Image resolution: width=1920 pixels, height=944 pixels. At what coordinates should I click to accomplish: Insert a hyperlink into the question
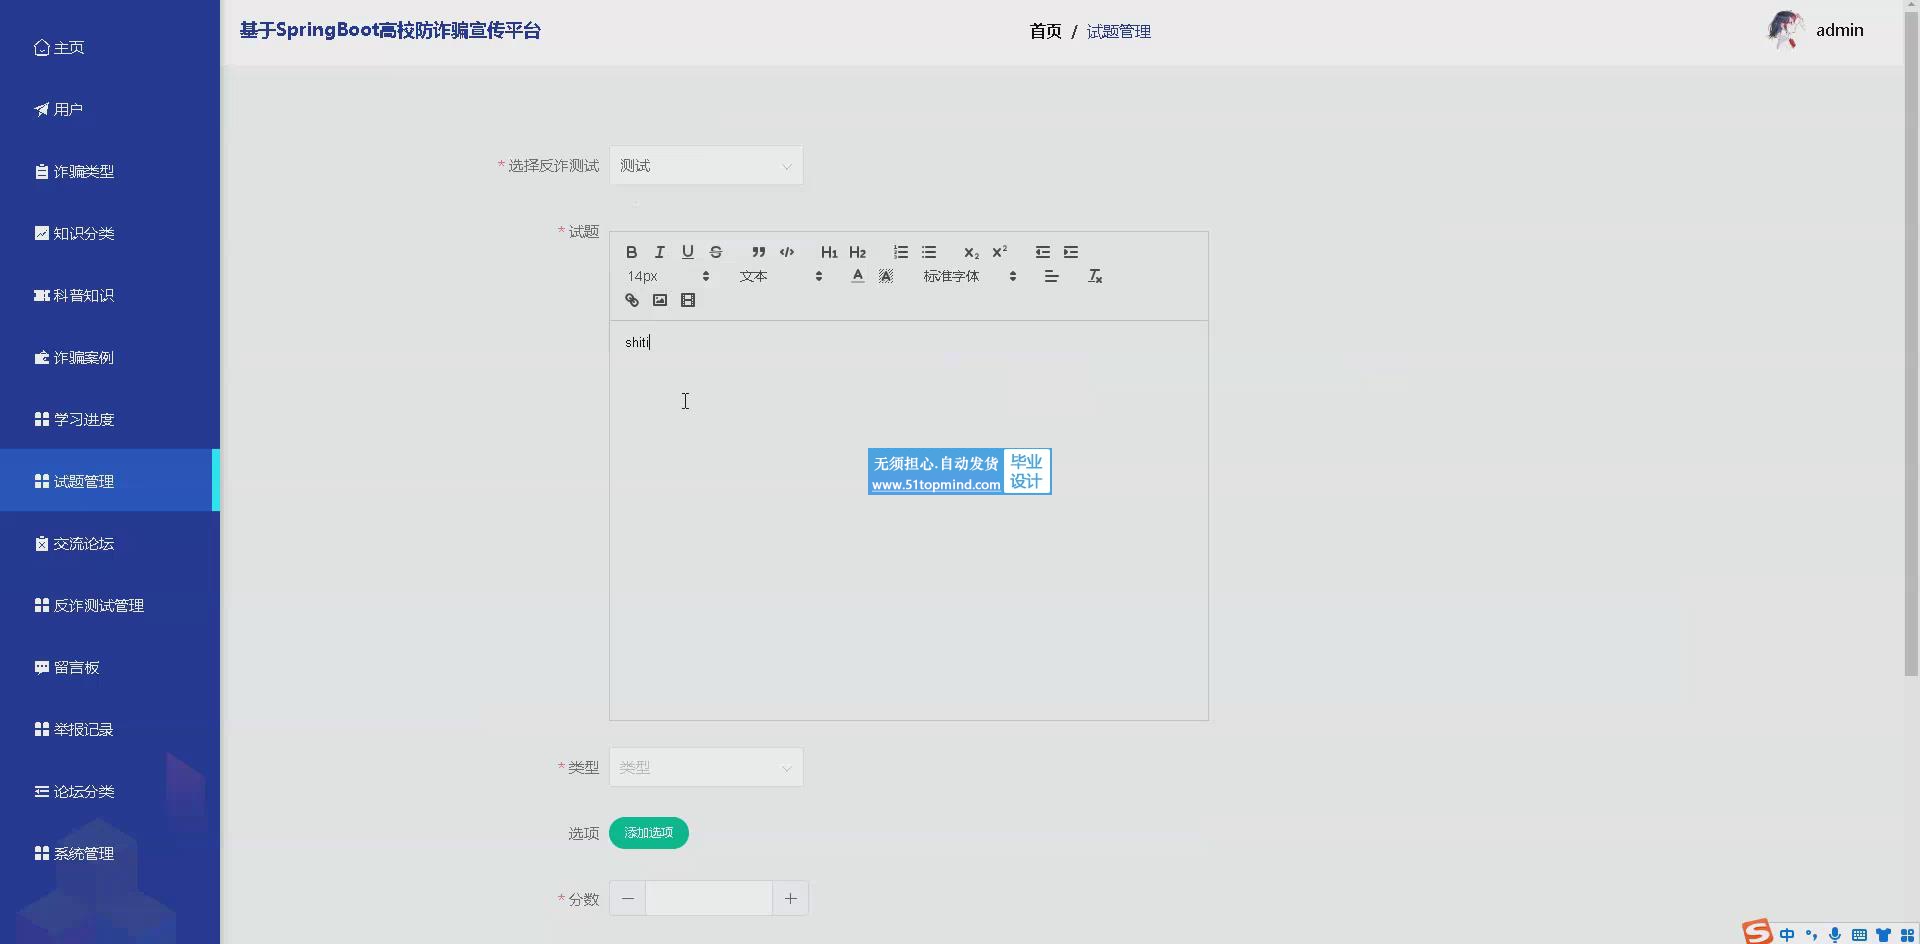click(x=631, y=300)
